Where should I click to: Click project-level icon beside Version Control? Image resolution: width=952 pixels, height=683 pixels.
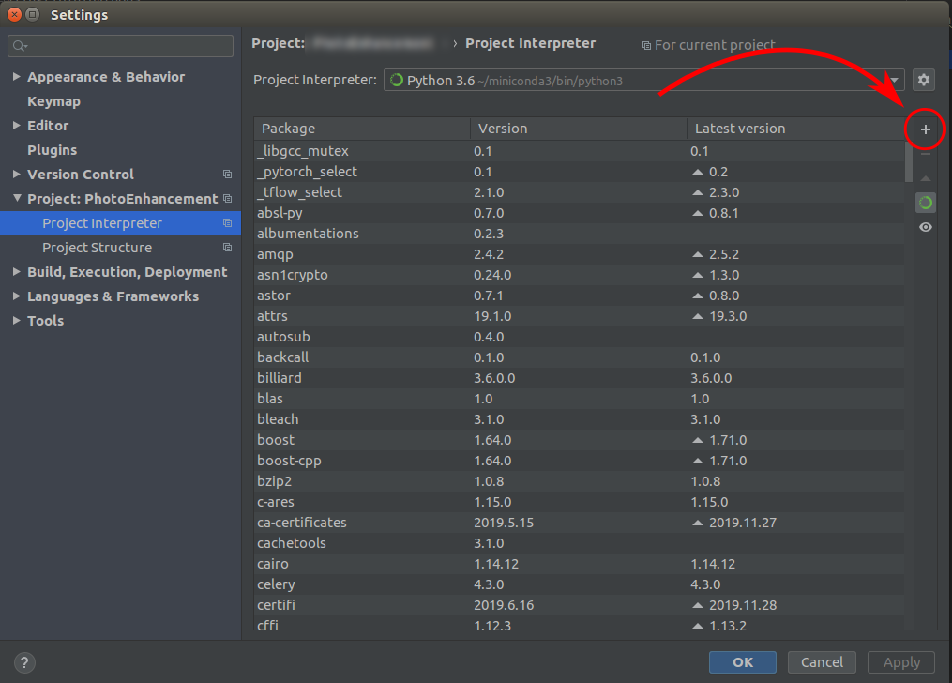click(228, 174)
